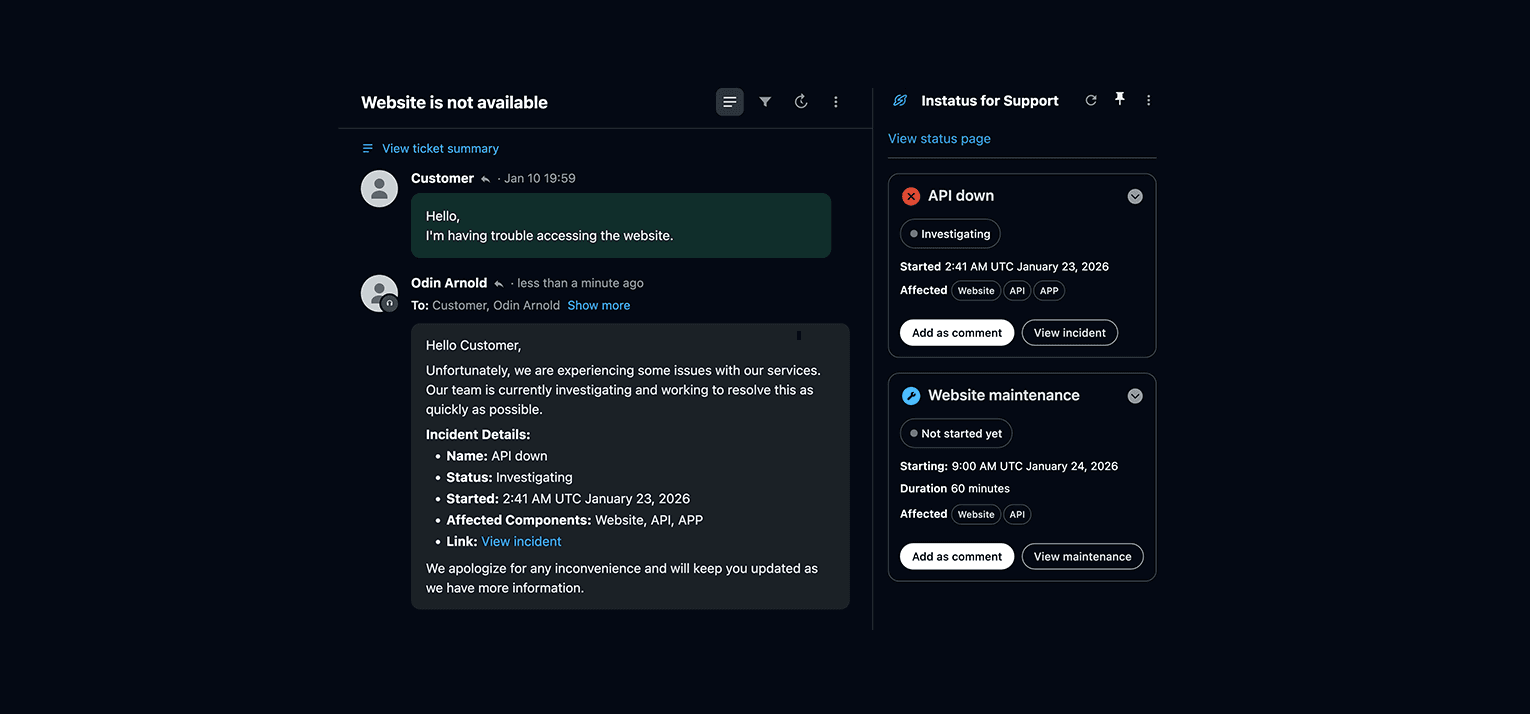
Task: Click the 'API down' card title
Action: [961, 196]
